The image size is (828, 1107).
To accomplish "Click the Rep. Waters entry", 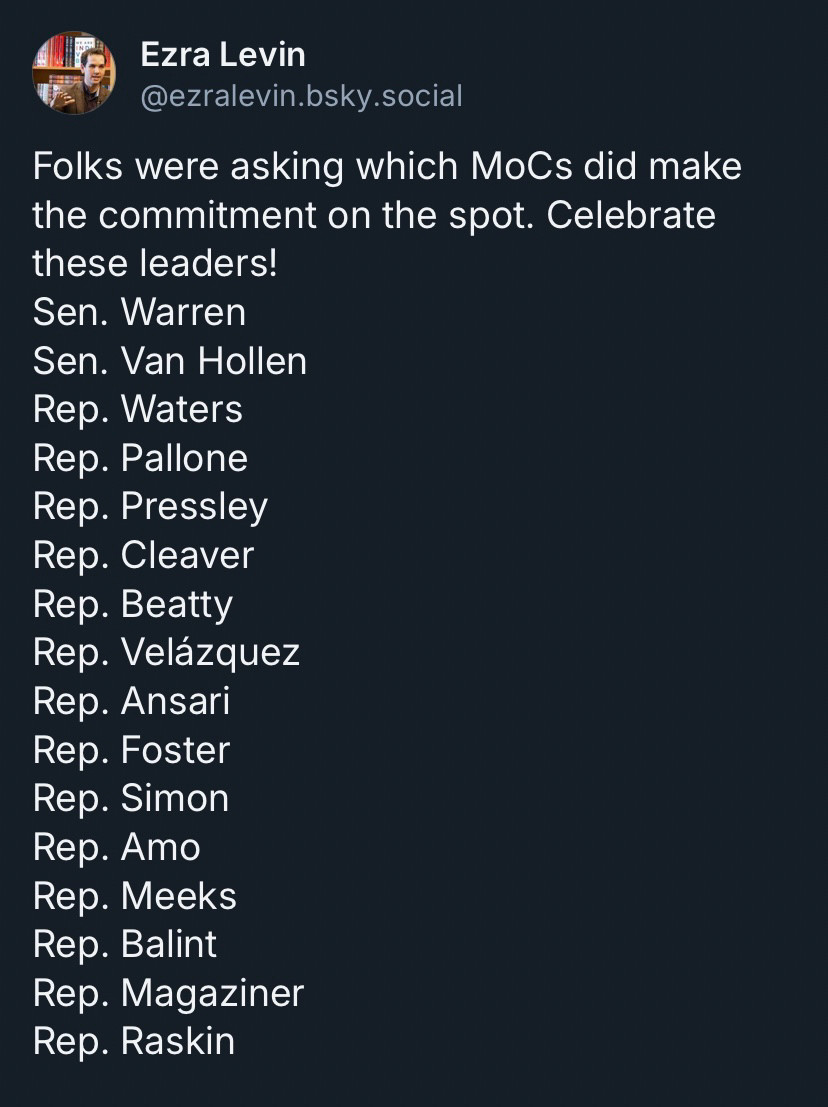I will click(x=138, y=409).
